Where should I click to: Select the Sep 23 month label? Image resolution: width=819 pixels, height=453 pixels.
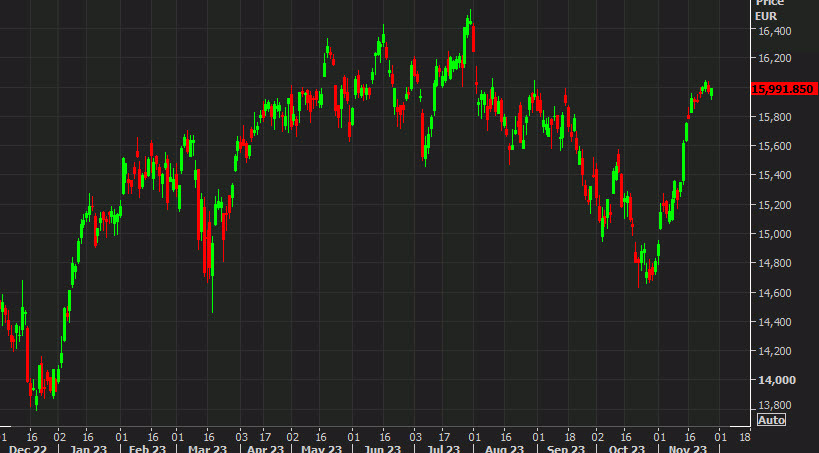pyautogui.click(x=566, y=448)
